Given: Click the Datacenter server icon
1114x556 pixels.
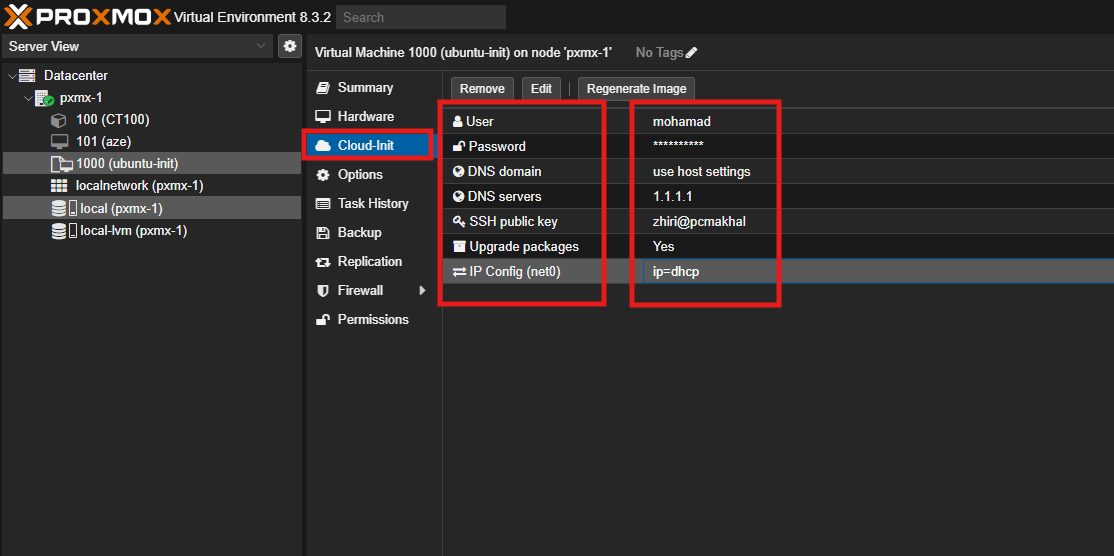Looking at the screenshot, I should (27, 75).
